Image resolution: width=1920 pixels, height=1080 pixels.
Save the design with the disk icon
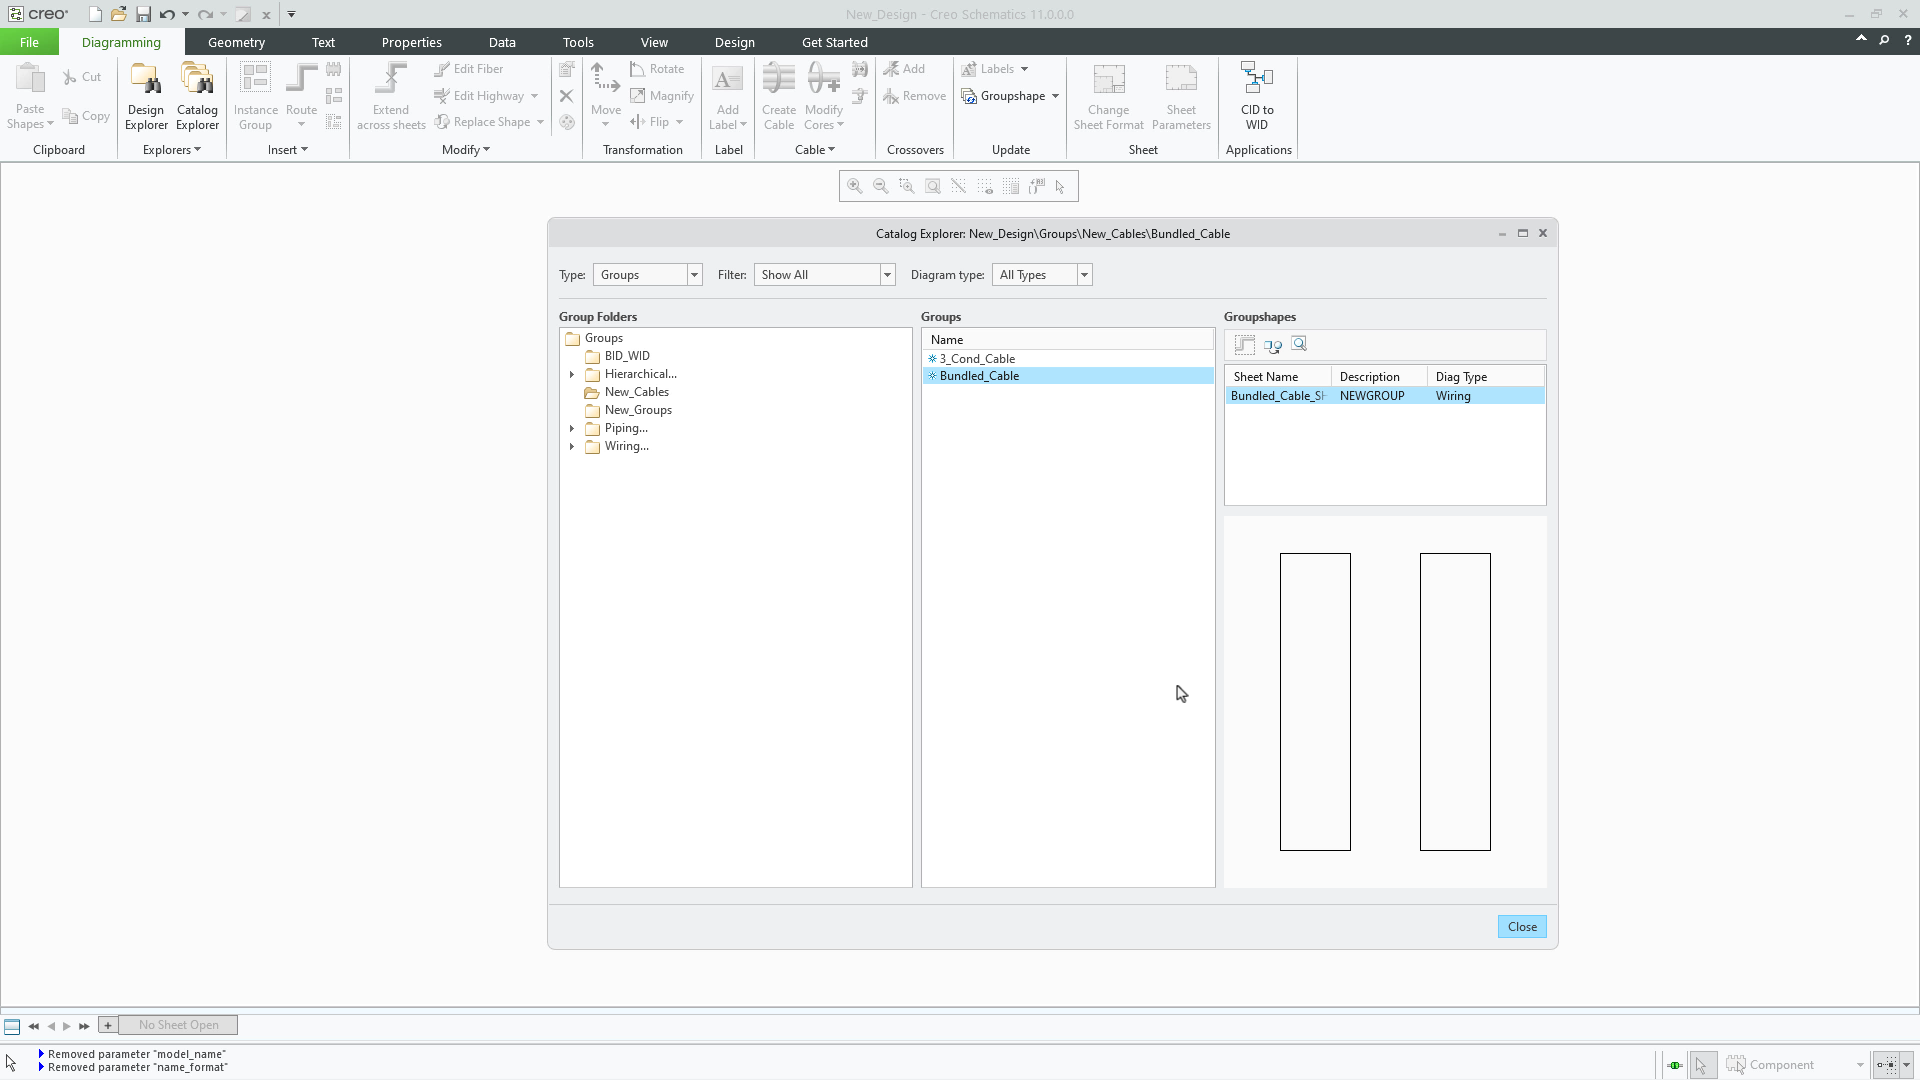coord(143,14)
